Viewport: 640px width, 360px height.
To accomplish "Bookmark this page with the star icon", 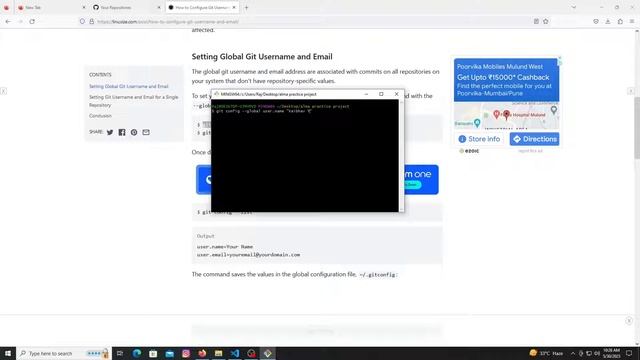I will click(546, 21).
